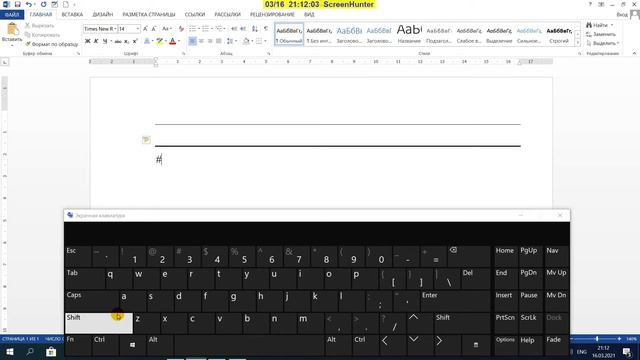The image size is (640, 360).
Task: Open line spacing options
Action: click(x=230, y=41)
